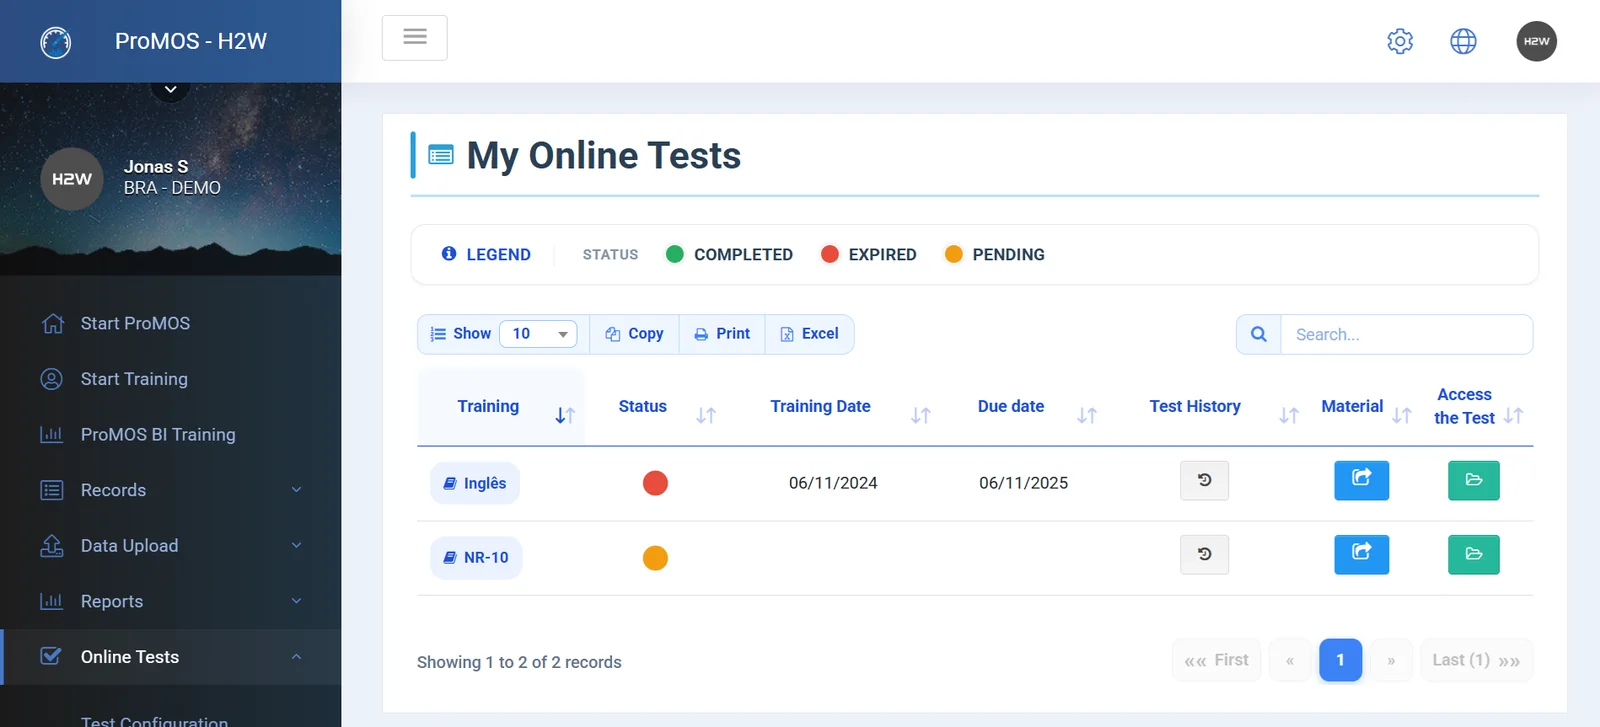
Task: Focus the Search input field
Action: pos(1406,334)
